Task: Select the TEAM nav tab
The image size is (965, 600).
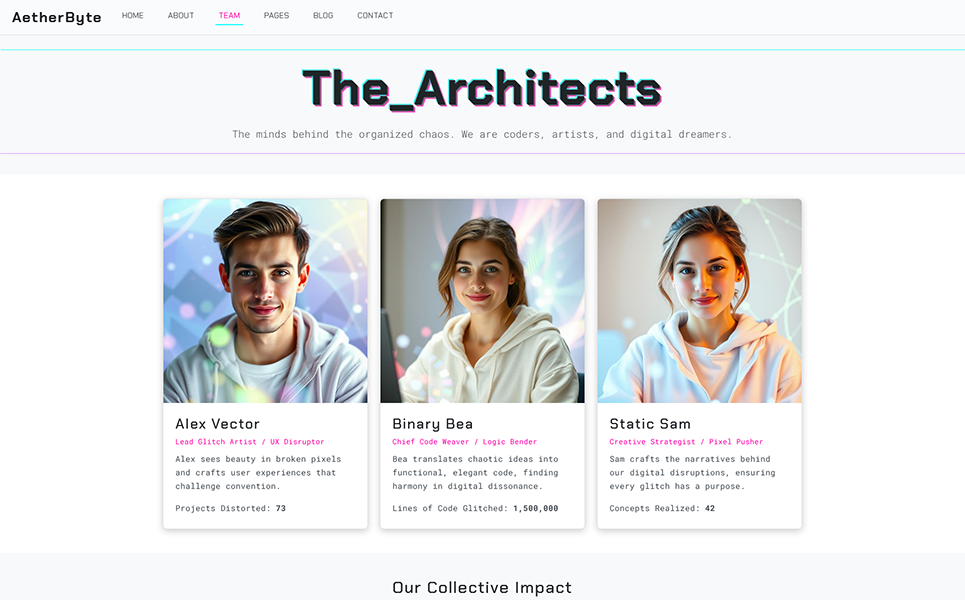Action: click(x=229, y=15)
